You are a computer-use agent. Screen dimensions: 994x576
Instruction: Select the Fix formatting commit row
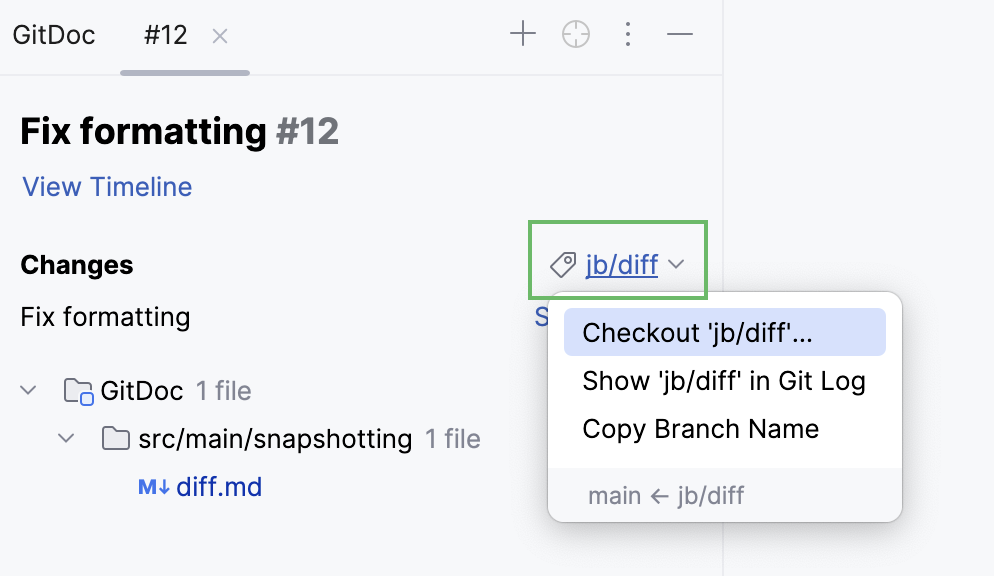pos(105,317)
